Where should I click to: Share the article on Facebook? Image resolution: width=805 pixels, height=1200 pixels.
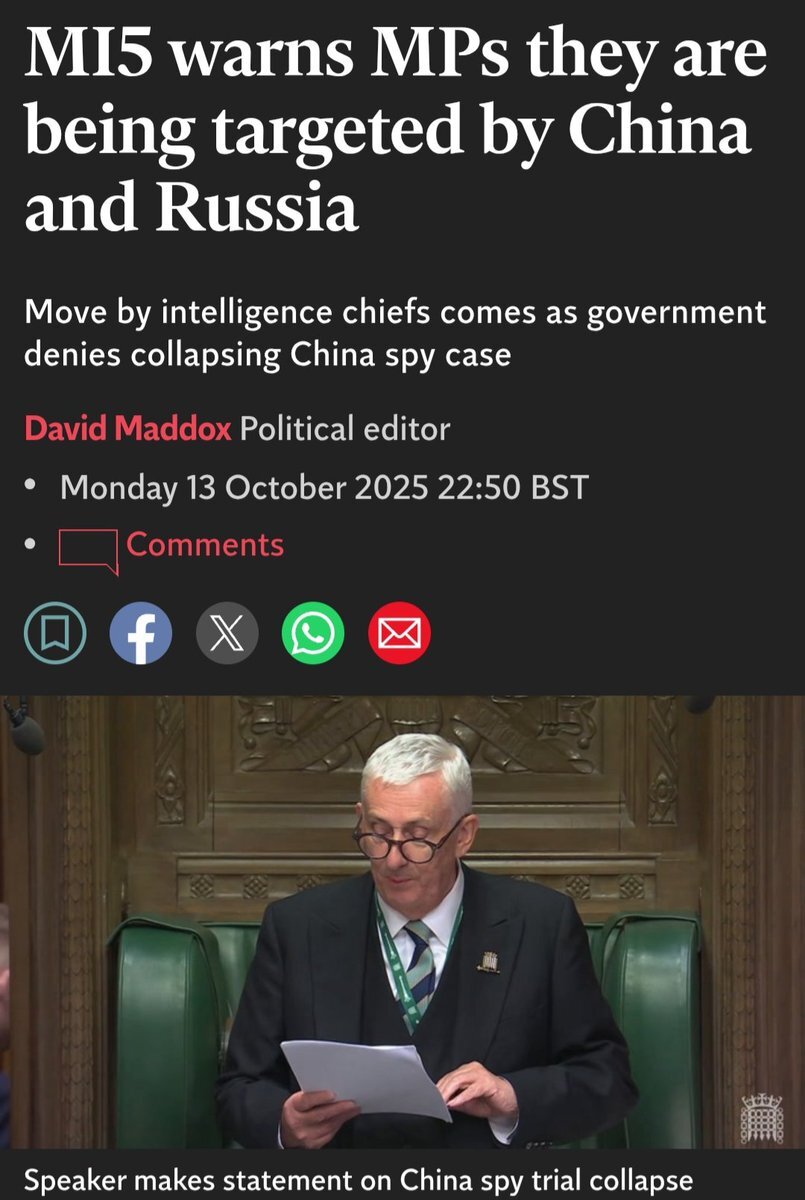(x=141, y=634)
